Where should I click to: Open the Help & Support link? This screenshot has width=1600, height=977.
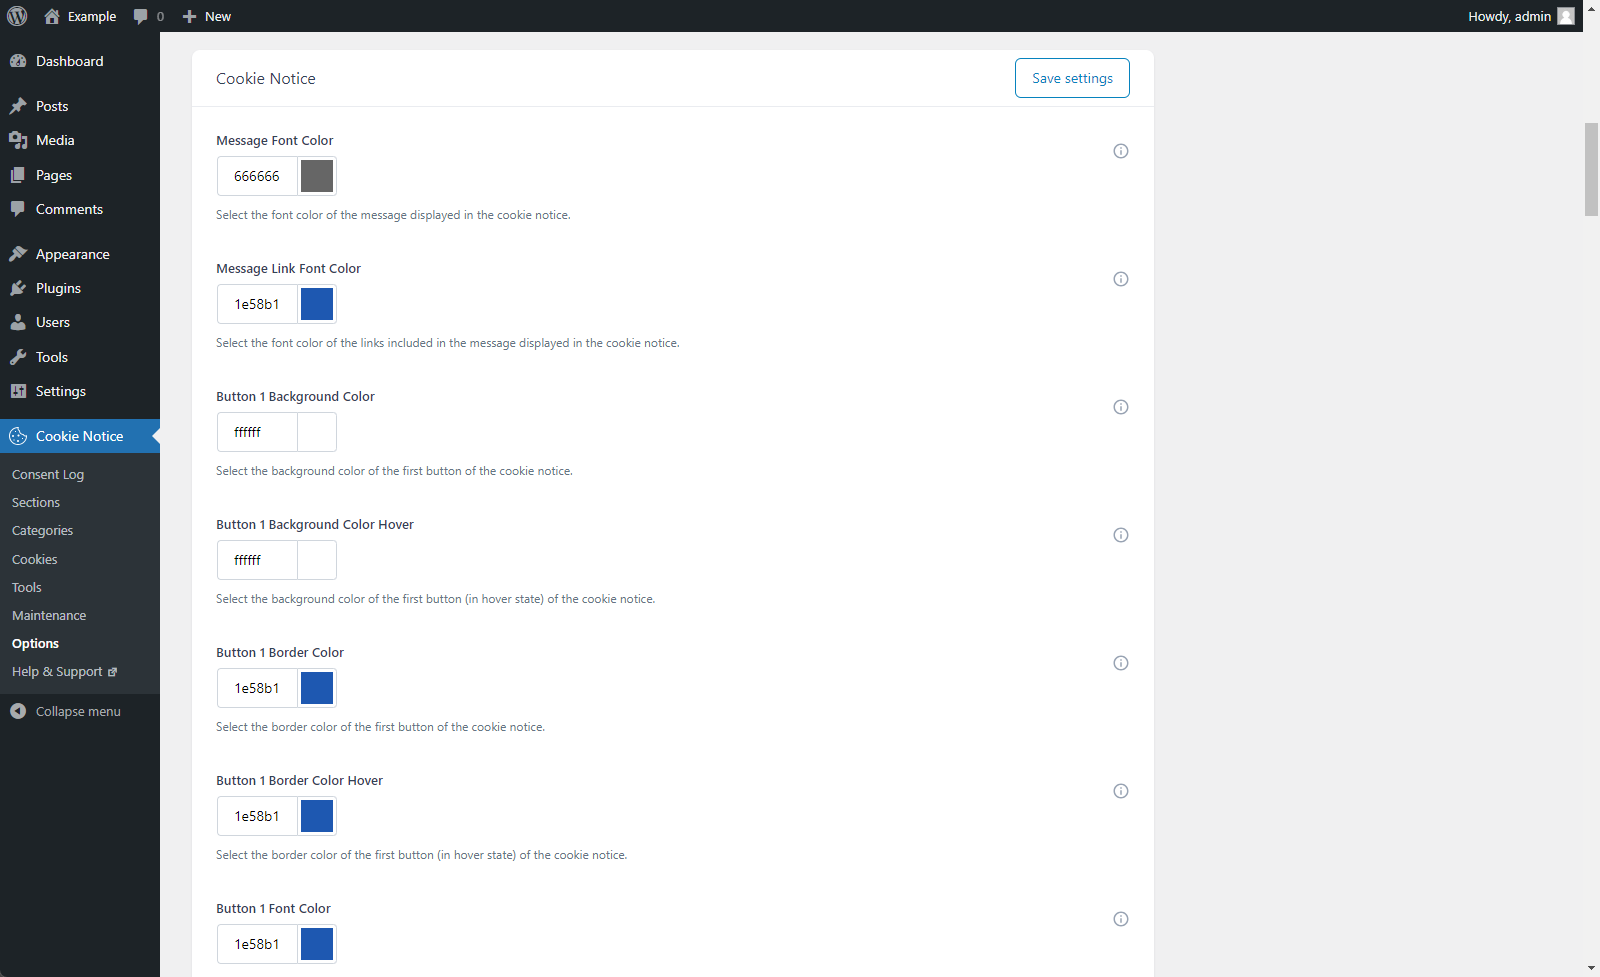[x=64, y=671]
